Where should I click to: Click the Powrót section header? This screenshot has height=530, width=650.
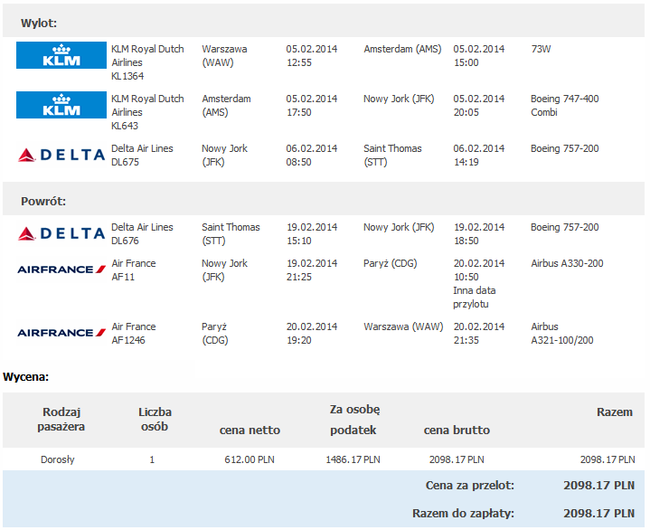43,201
